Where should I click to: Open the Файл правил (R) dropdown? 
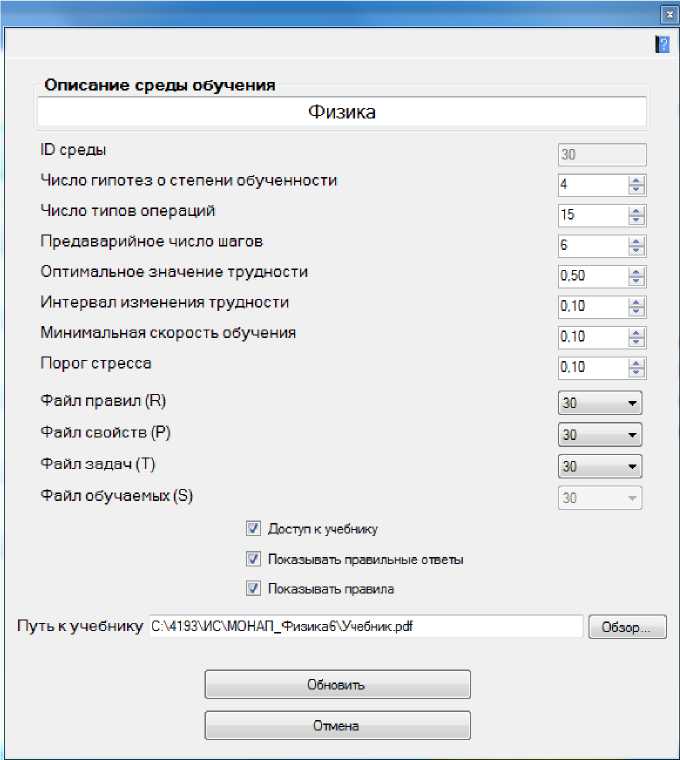click(600, 404)
